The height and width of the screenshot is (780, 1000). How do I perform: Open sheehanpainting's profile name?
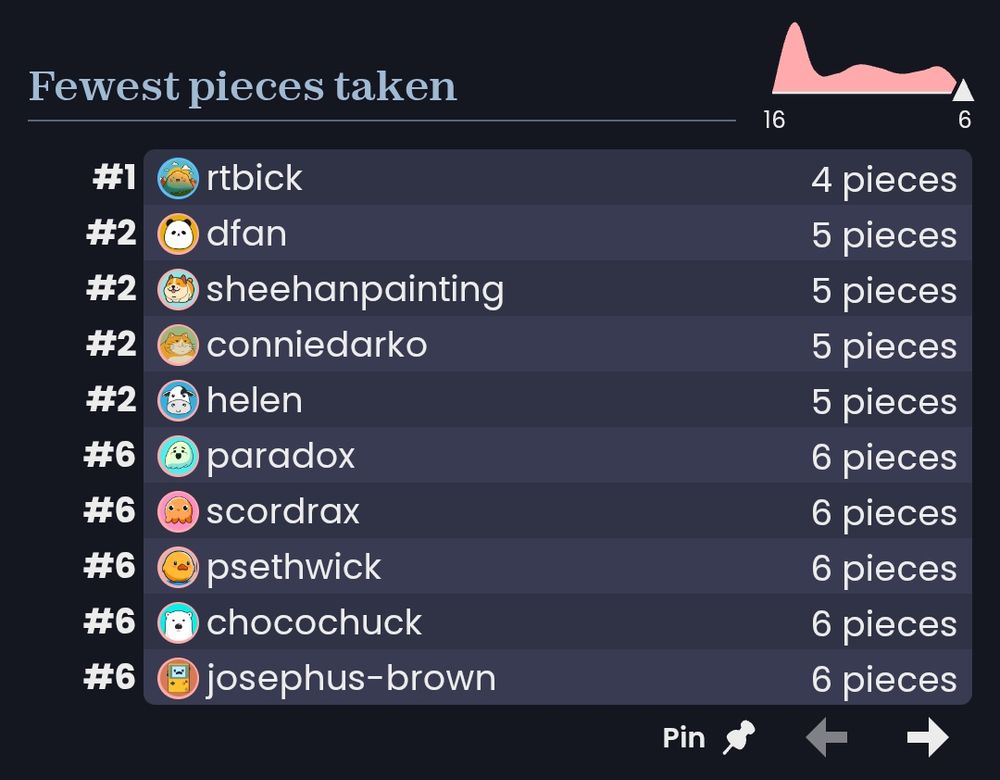tap(355, 290)
